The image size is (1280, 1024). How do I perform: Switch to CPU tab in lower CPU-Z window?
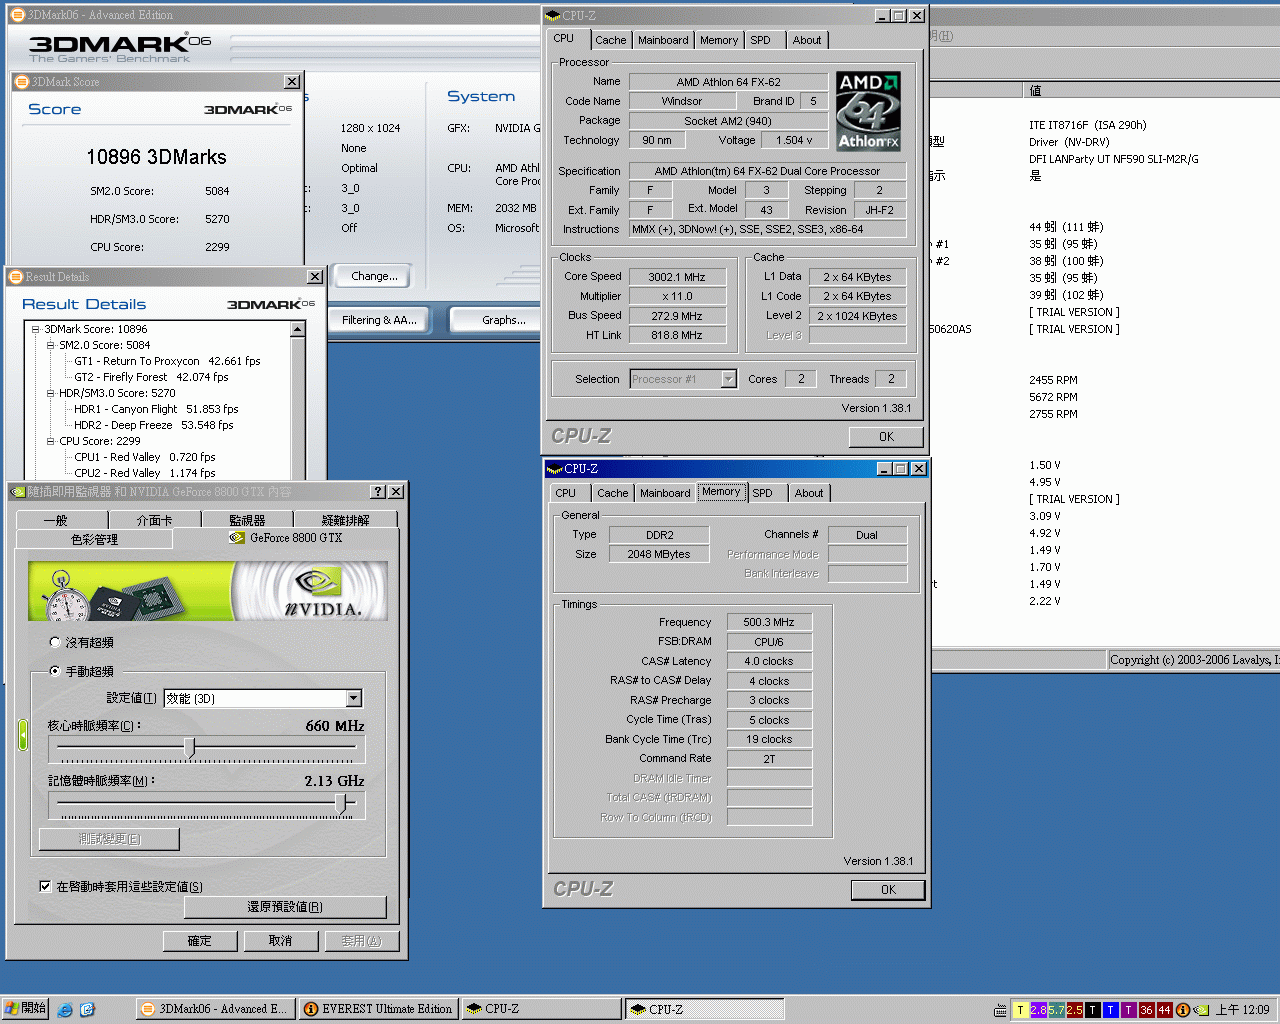pyautogui.click(x=566, y=494)
